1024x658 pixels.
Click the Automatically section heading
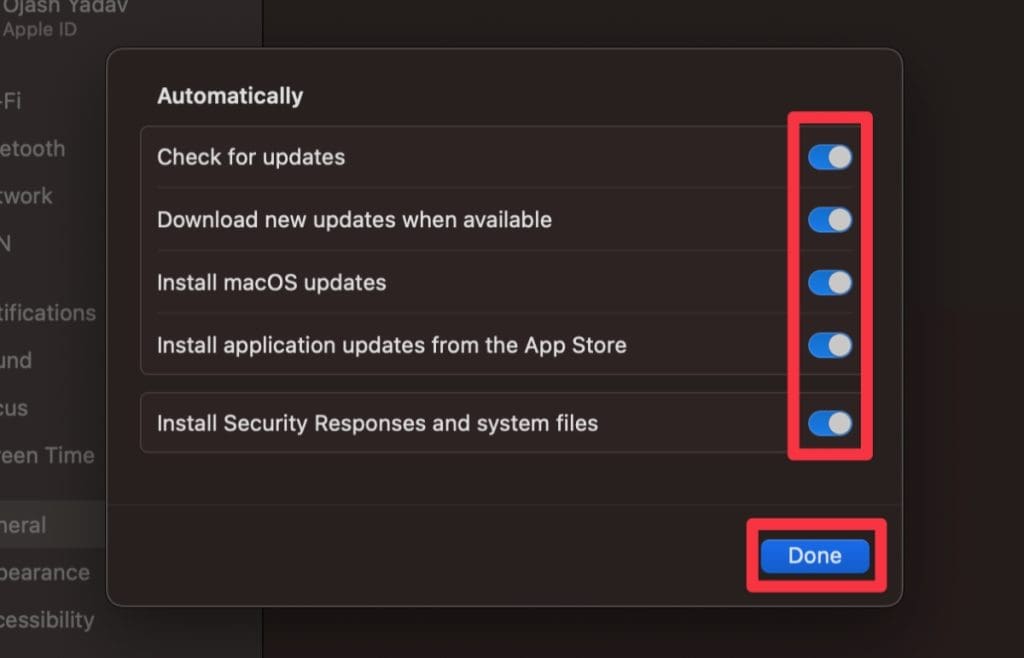tap(230, 96)
